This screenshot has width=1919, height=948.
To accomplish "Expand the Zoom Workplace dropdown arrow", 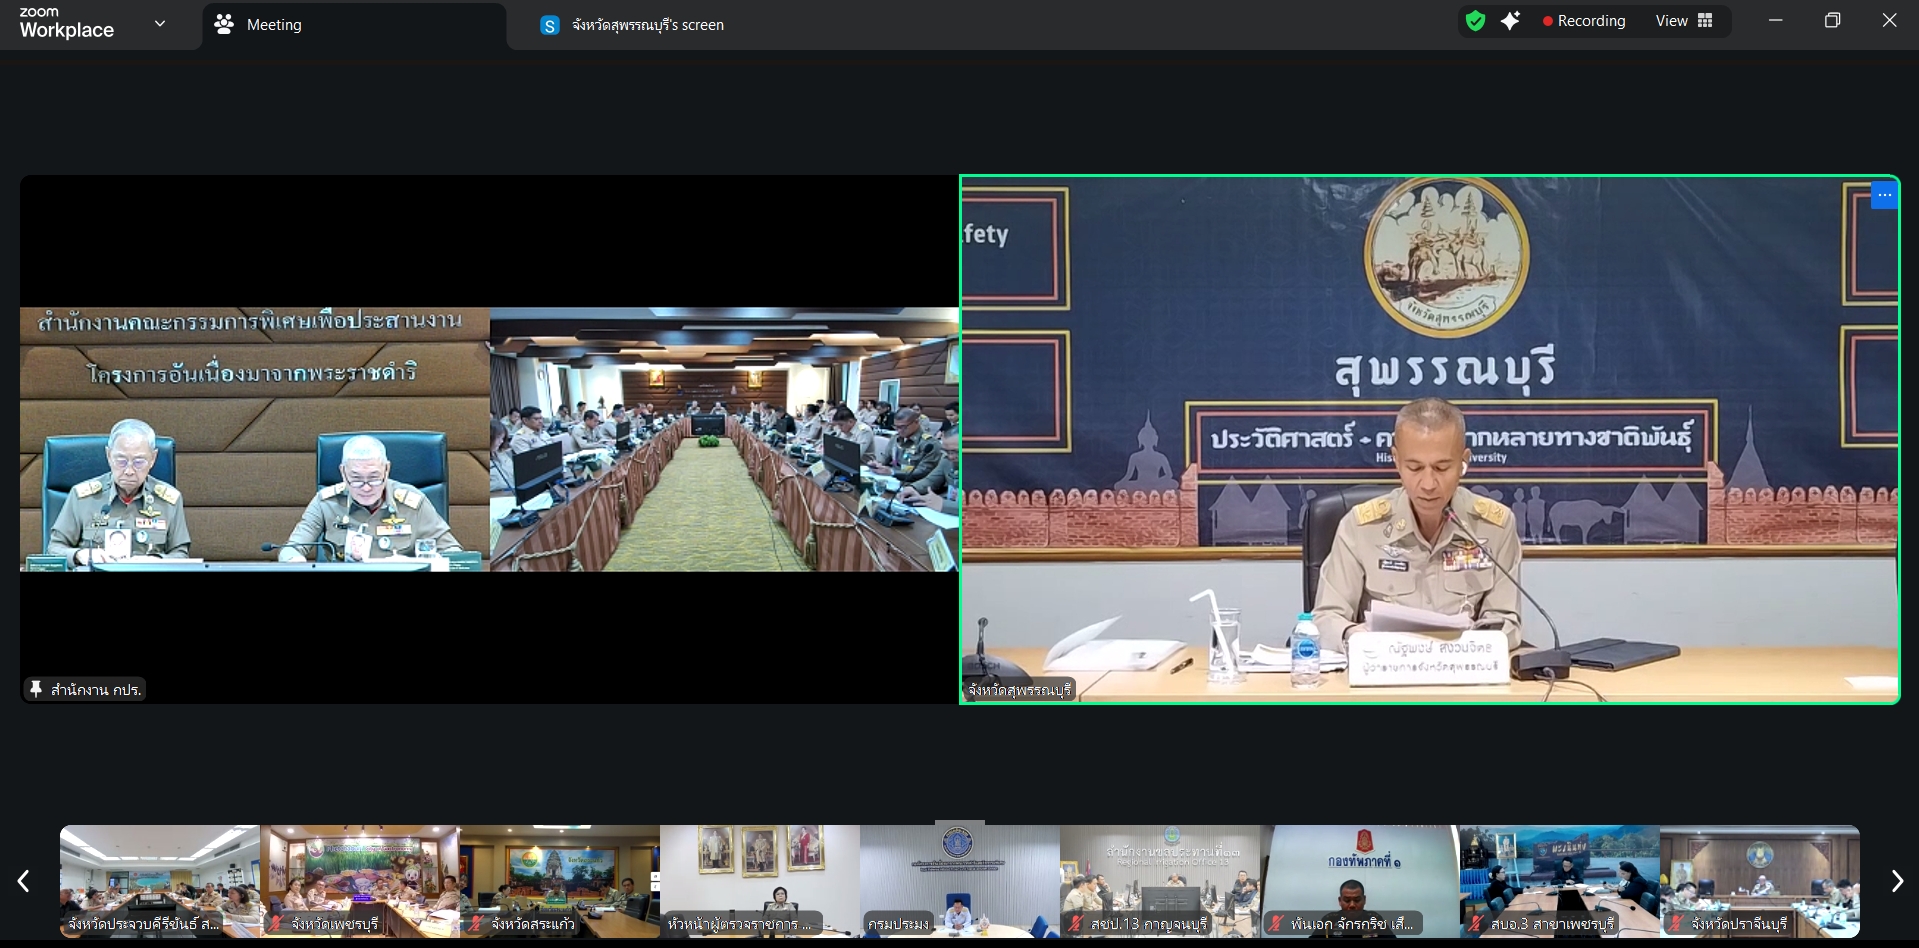I will click(160, 24).
